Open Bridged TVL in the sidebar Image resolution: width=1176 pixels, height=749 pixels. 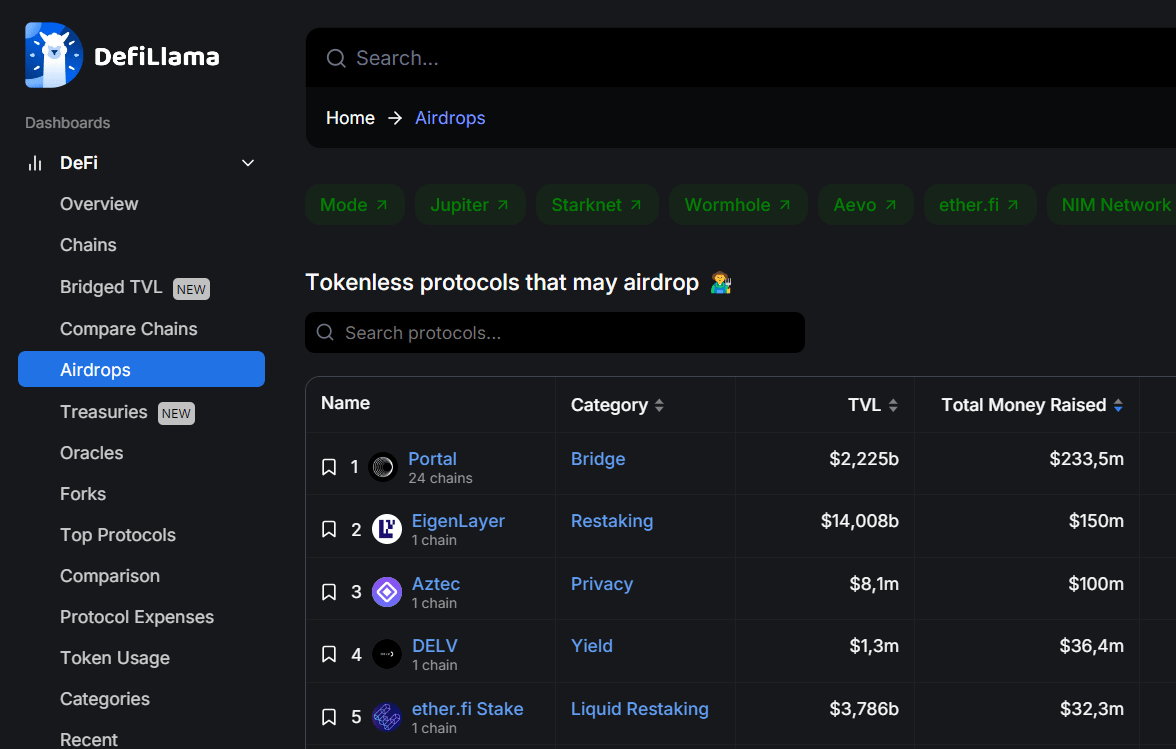[x=111, y=287]
